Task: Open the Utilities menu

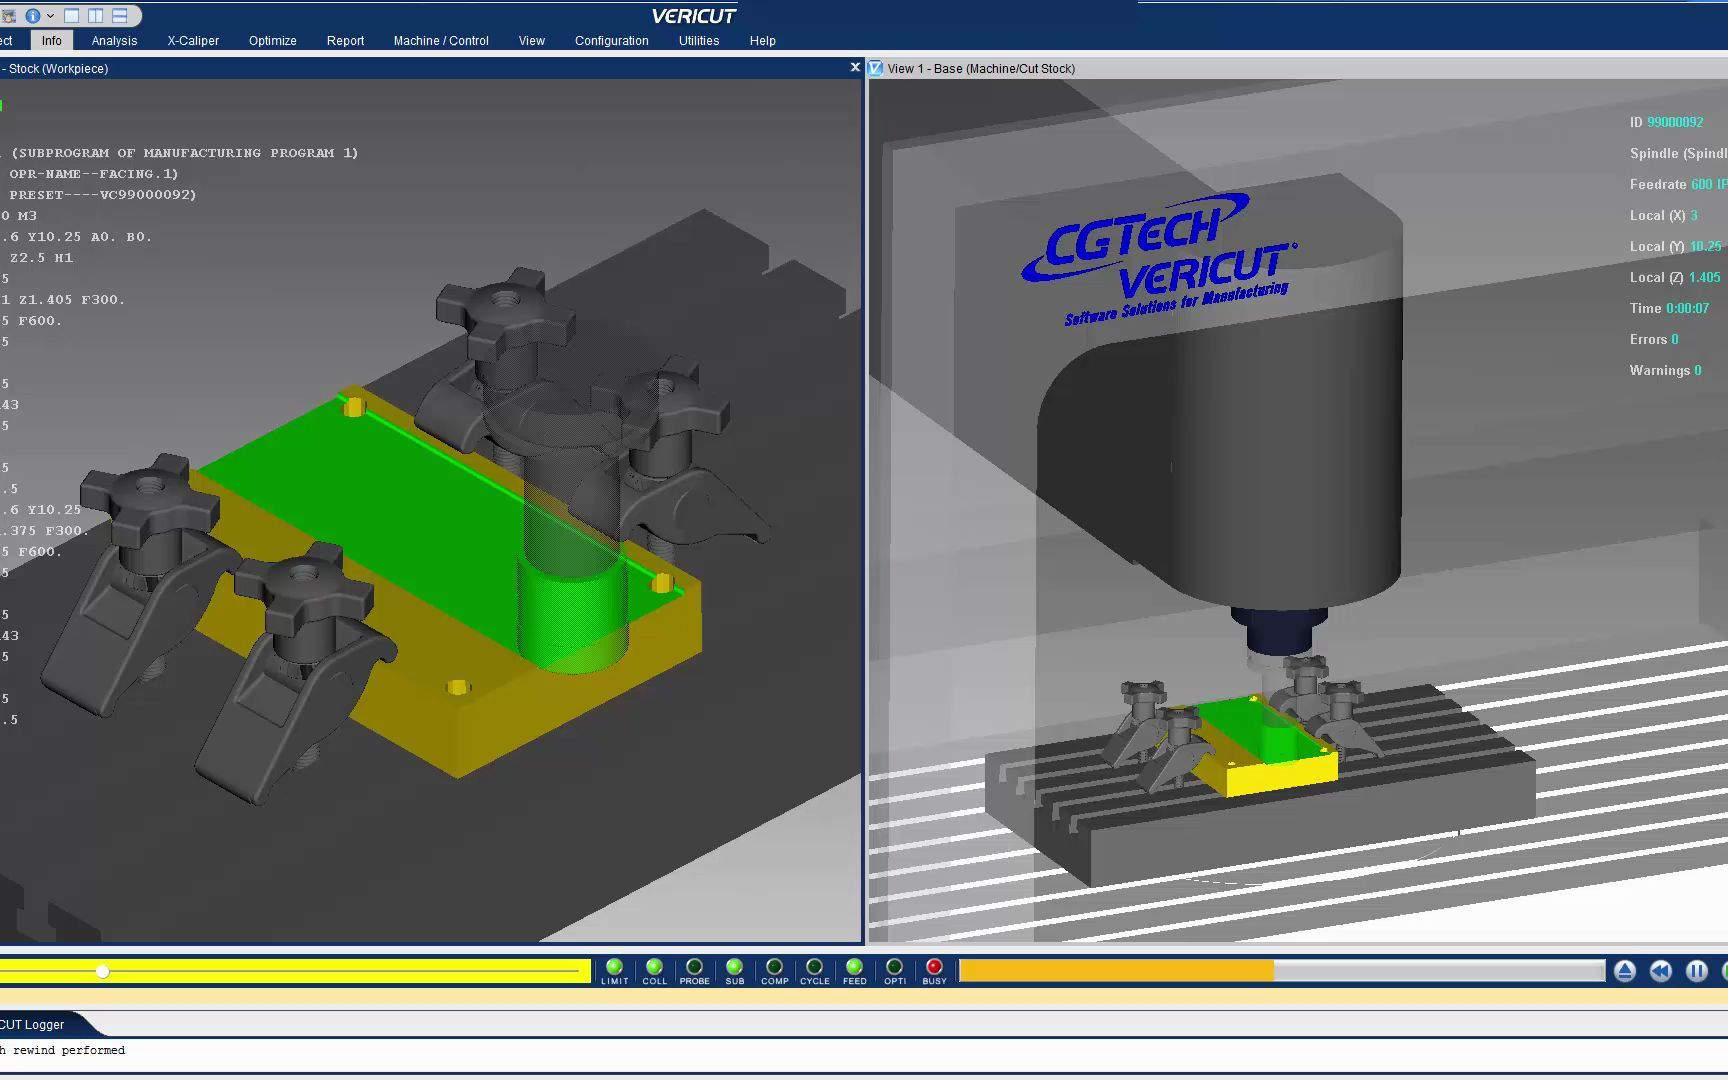Action: click(x=699, y=41)
